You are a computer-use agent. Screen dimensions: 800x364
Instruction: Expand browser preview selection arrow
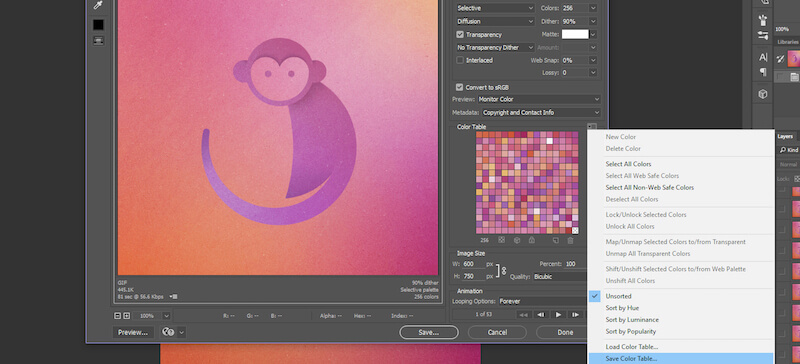click(x=182, y=332)
